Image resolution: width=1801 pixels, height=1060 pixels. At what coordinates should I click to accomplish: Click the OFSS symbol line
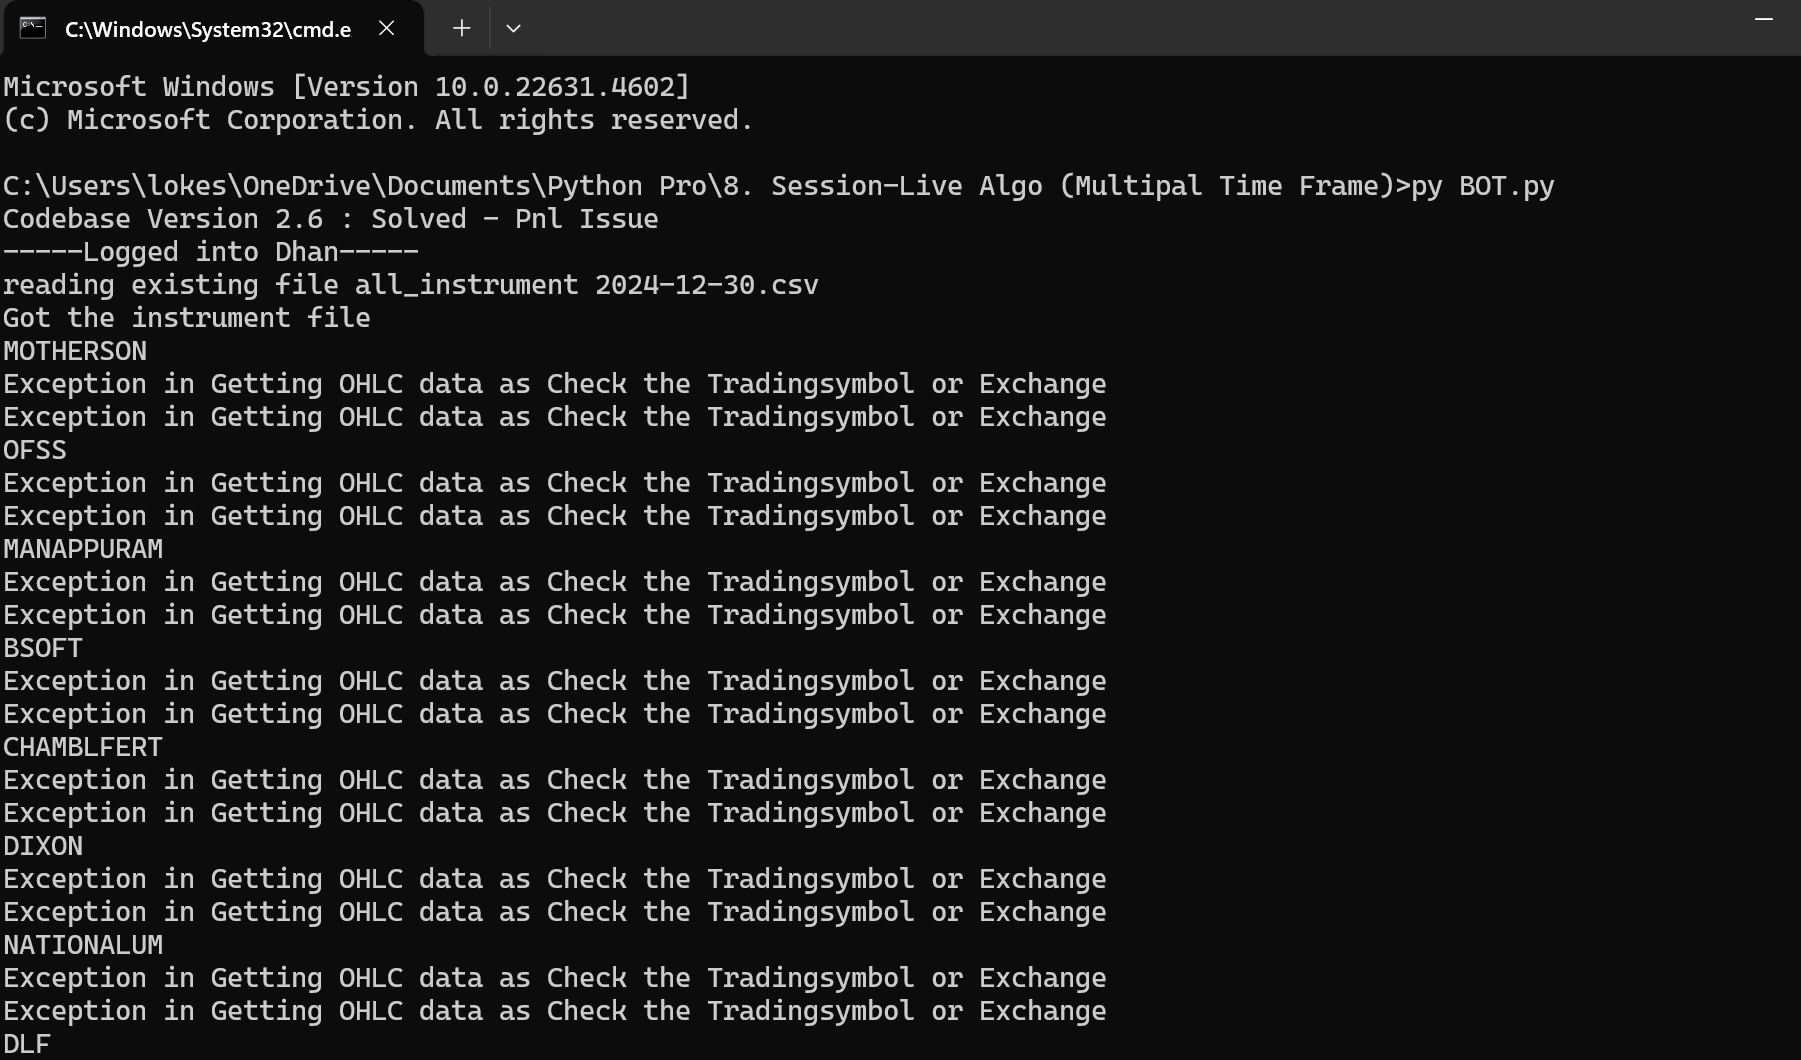pyautogui.click(x=35, y=450)
